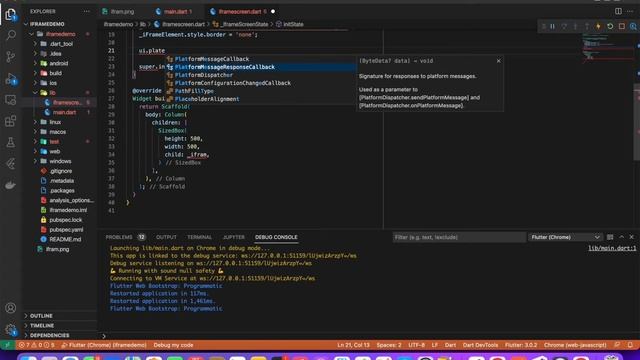
Task: Open the Dart DevTools widget inspector icon
Action: coord(633,26)
